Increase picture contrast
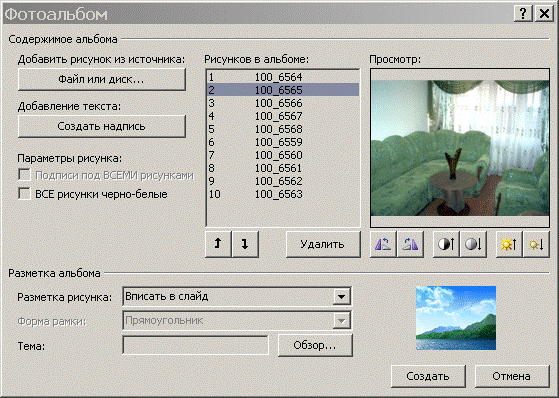Image resolution: width=559 pixels, height=398 pixels. click(x=446, y=244)
